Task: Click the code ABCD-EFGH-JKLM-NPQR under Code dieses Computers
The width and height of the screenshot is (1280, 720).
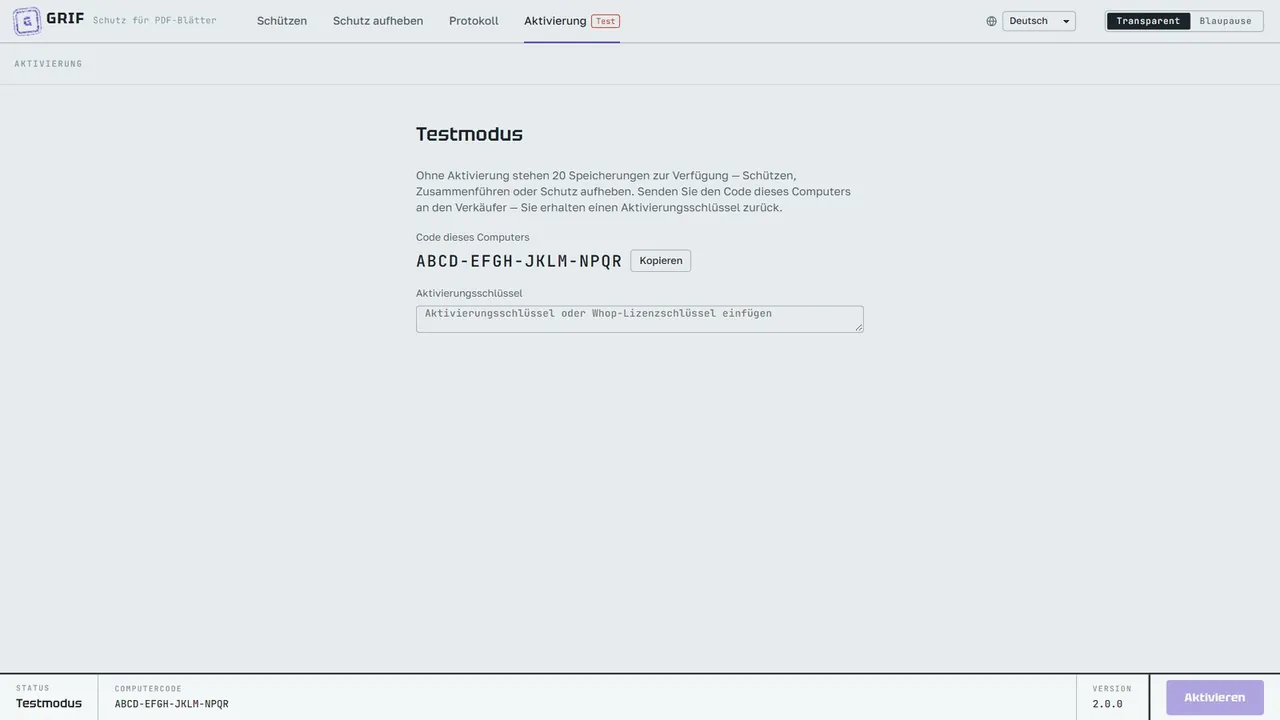Action: 519,261
